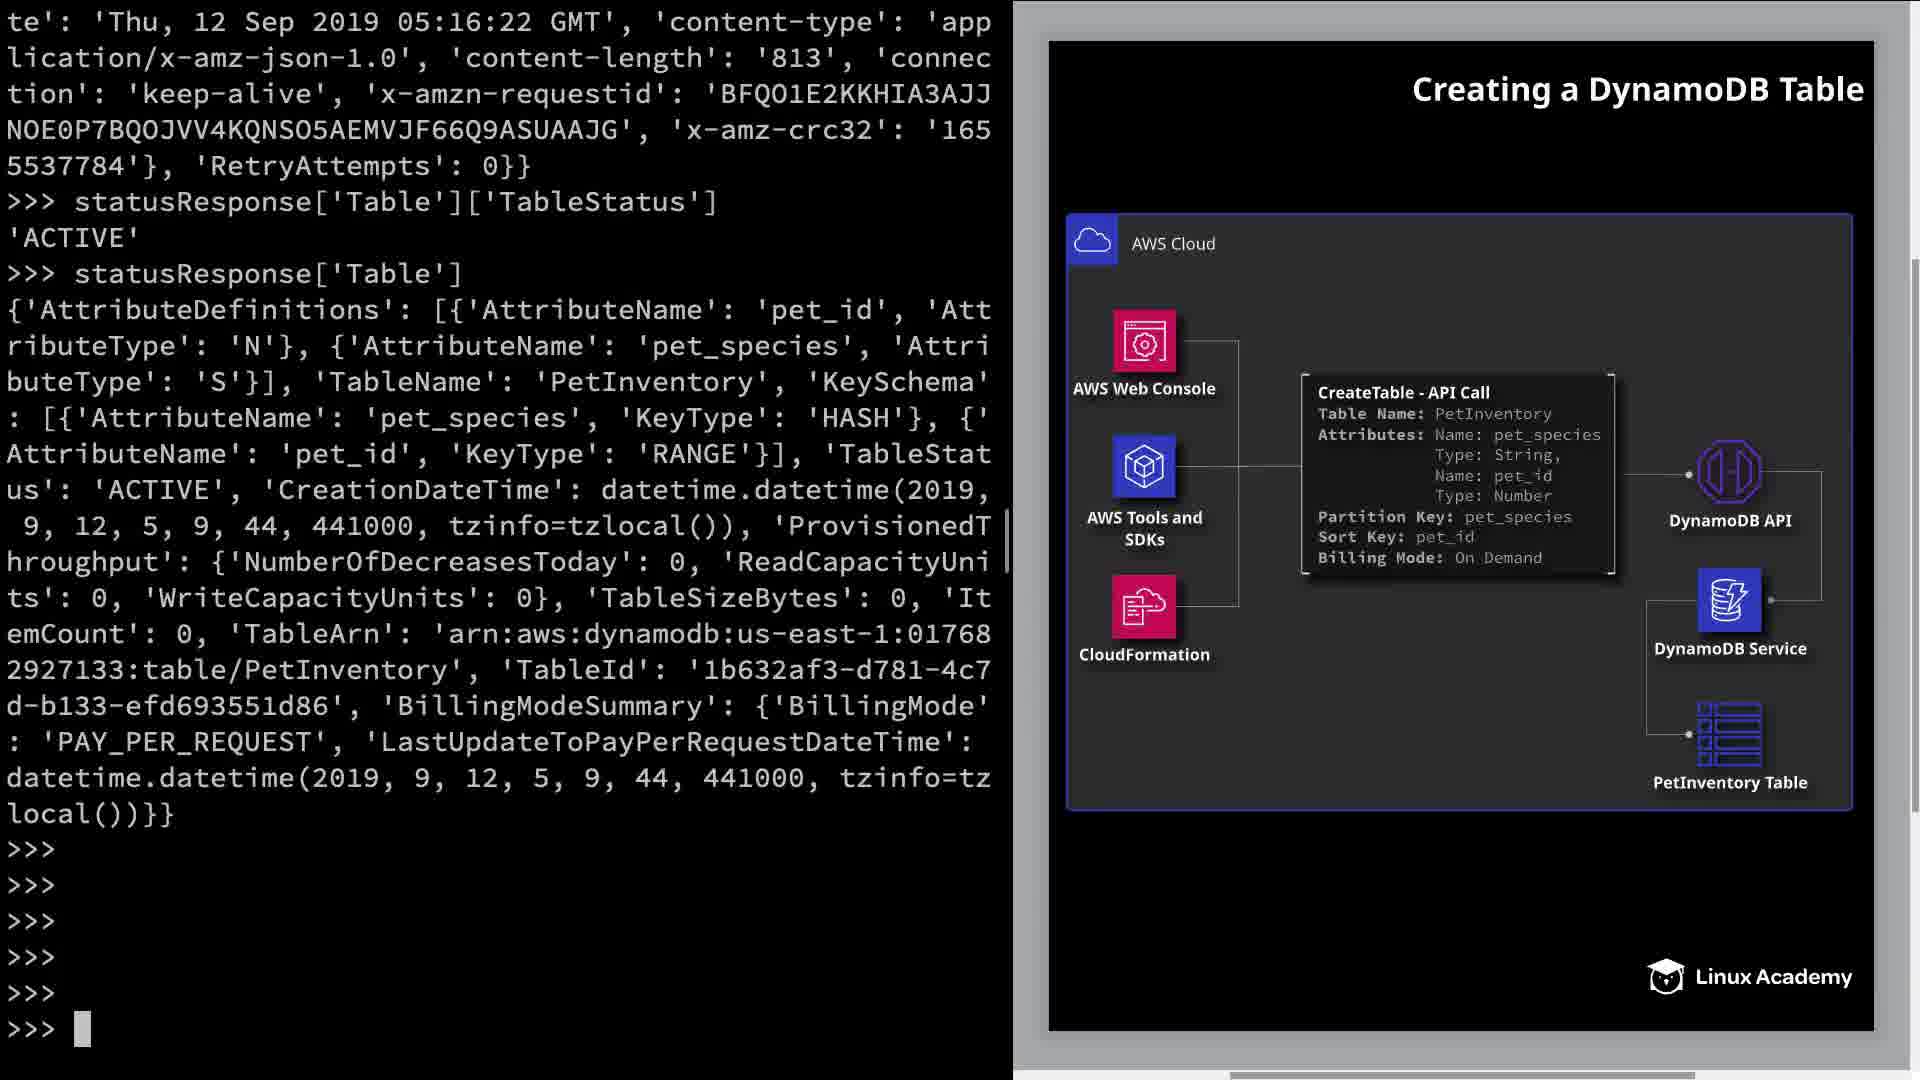Screen dimensions: 1920x1080
Task: Click the AWS Web Console icon
Action: point(1144,342)
